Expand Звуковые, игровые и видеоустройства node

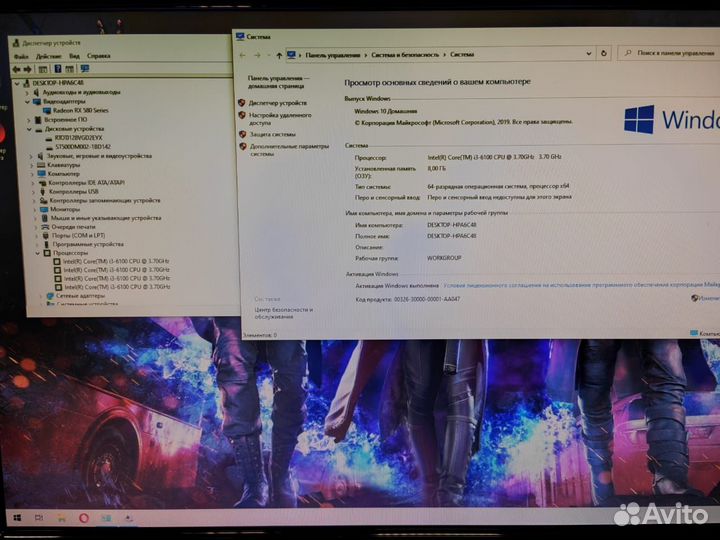coord(31,156)
